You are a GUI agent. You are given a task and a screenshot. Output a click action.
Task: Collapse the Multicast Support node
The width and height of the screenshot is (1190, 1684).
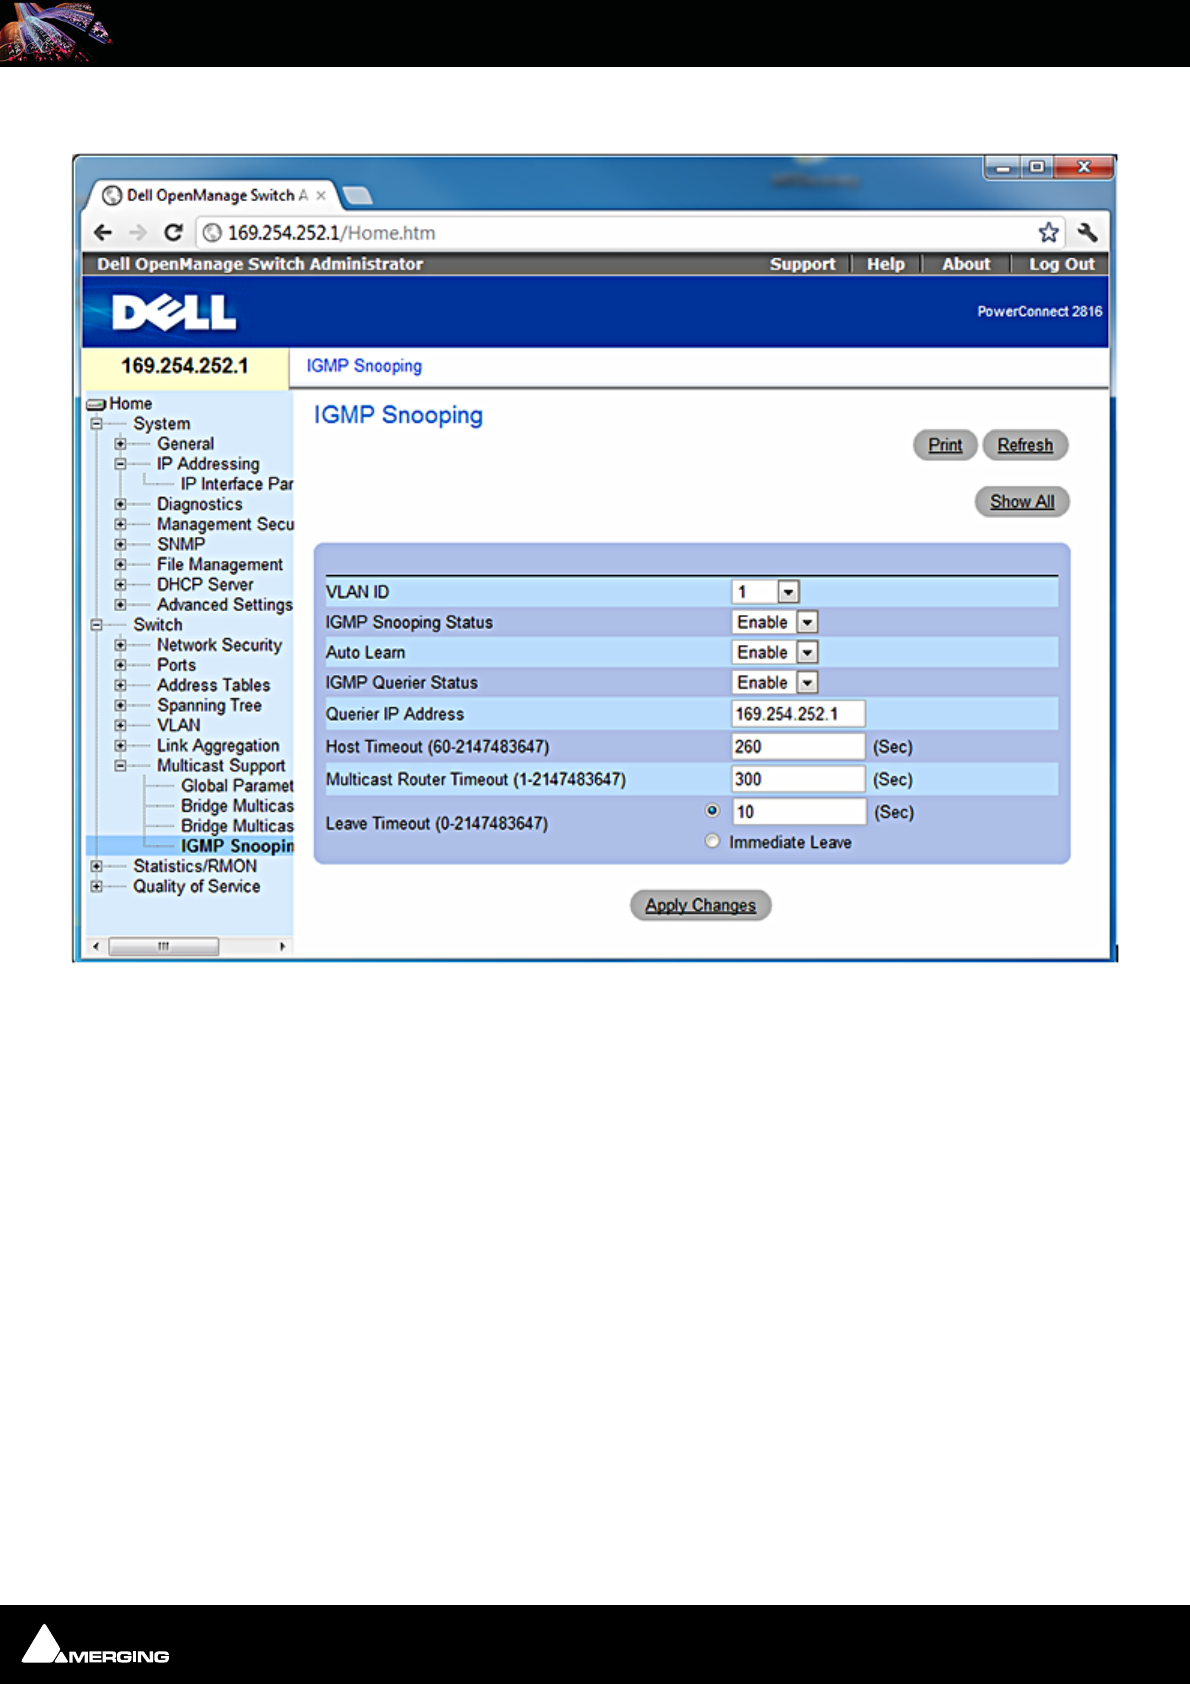coord(120,766)
